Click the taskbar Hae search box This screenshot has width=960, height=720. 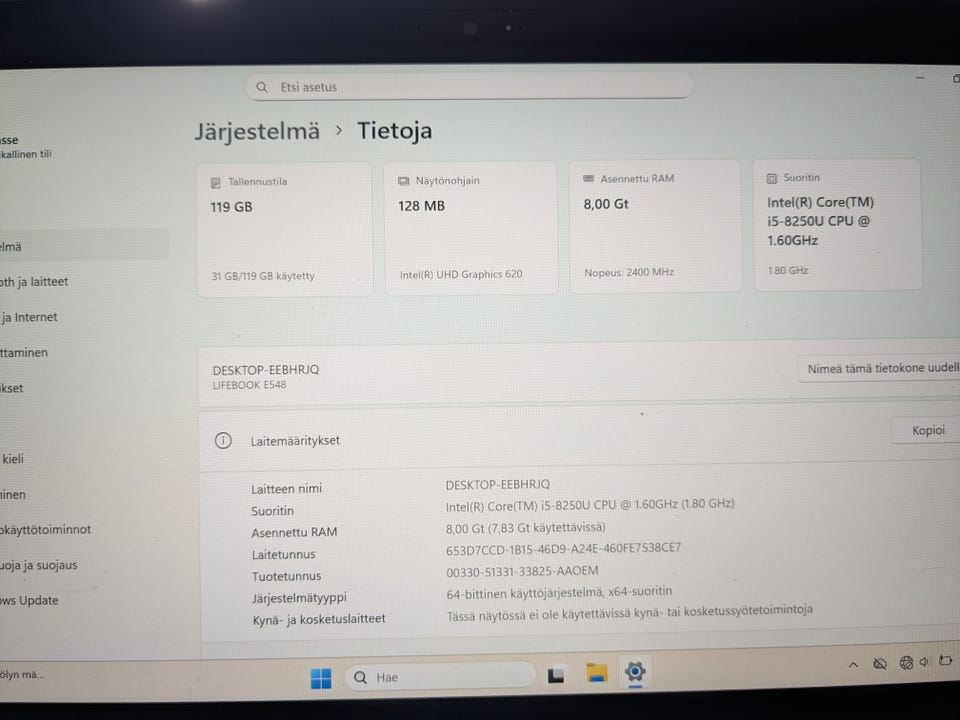click(440, 677)
